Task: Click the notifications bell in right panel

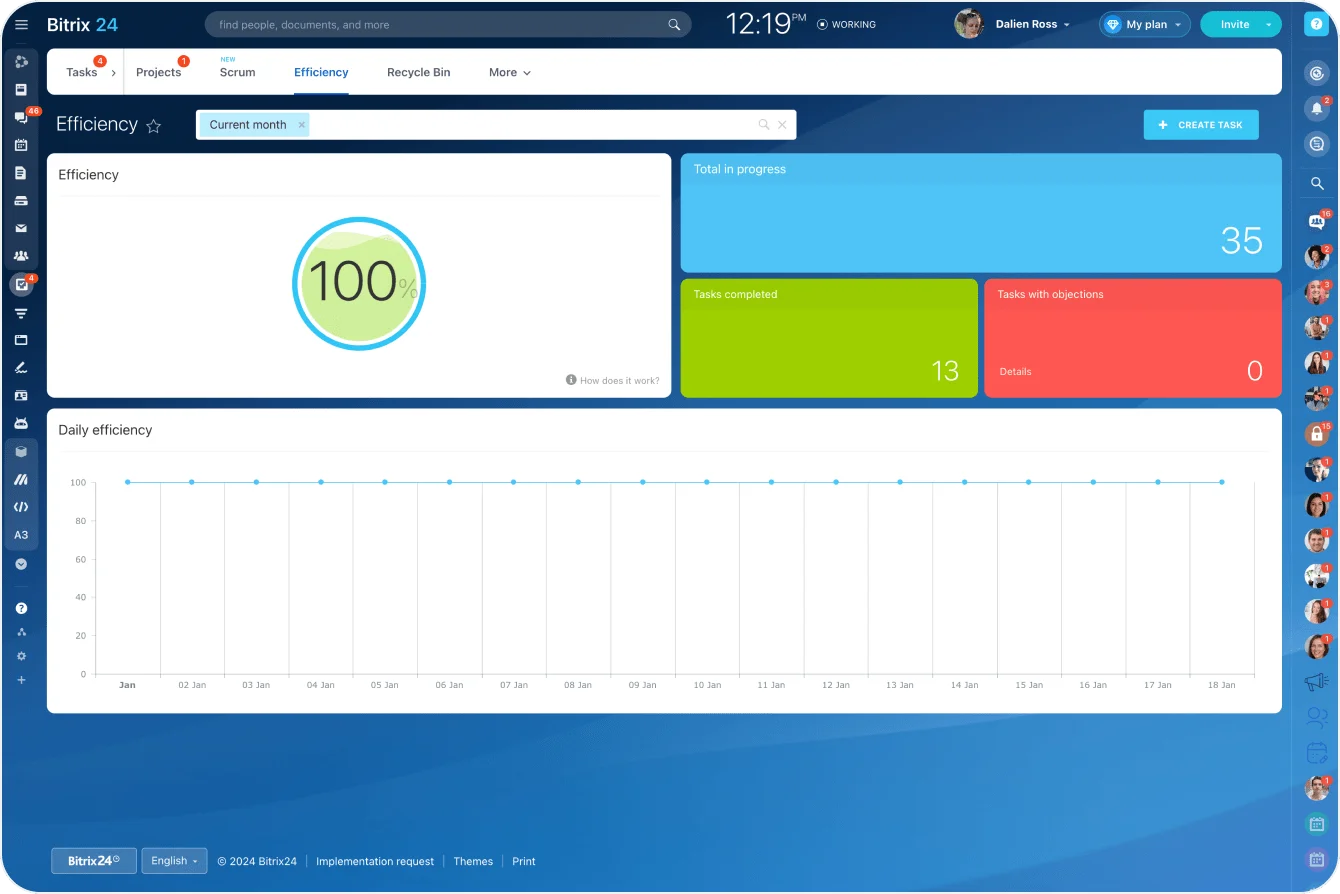Action: pos(1317,108)
